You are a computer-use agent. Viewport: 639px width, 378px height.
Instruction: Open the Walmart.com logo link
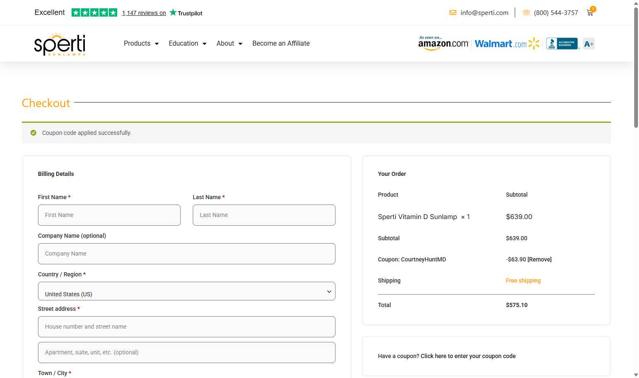[x=507, y=44]
